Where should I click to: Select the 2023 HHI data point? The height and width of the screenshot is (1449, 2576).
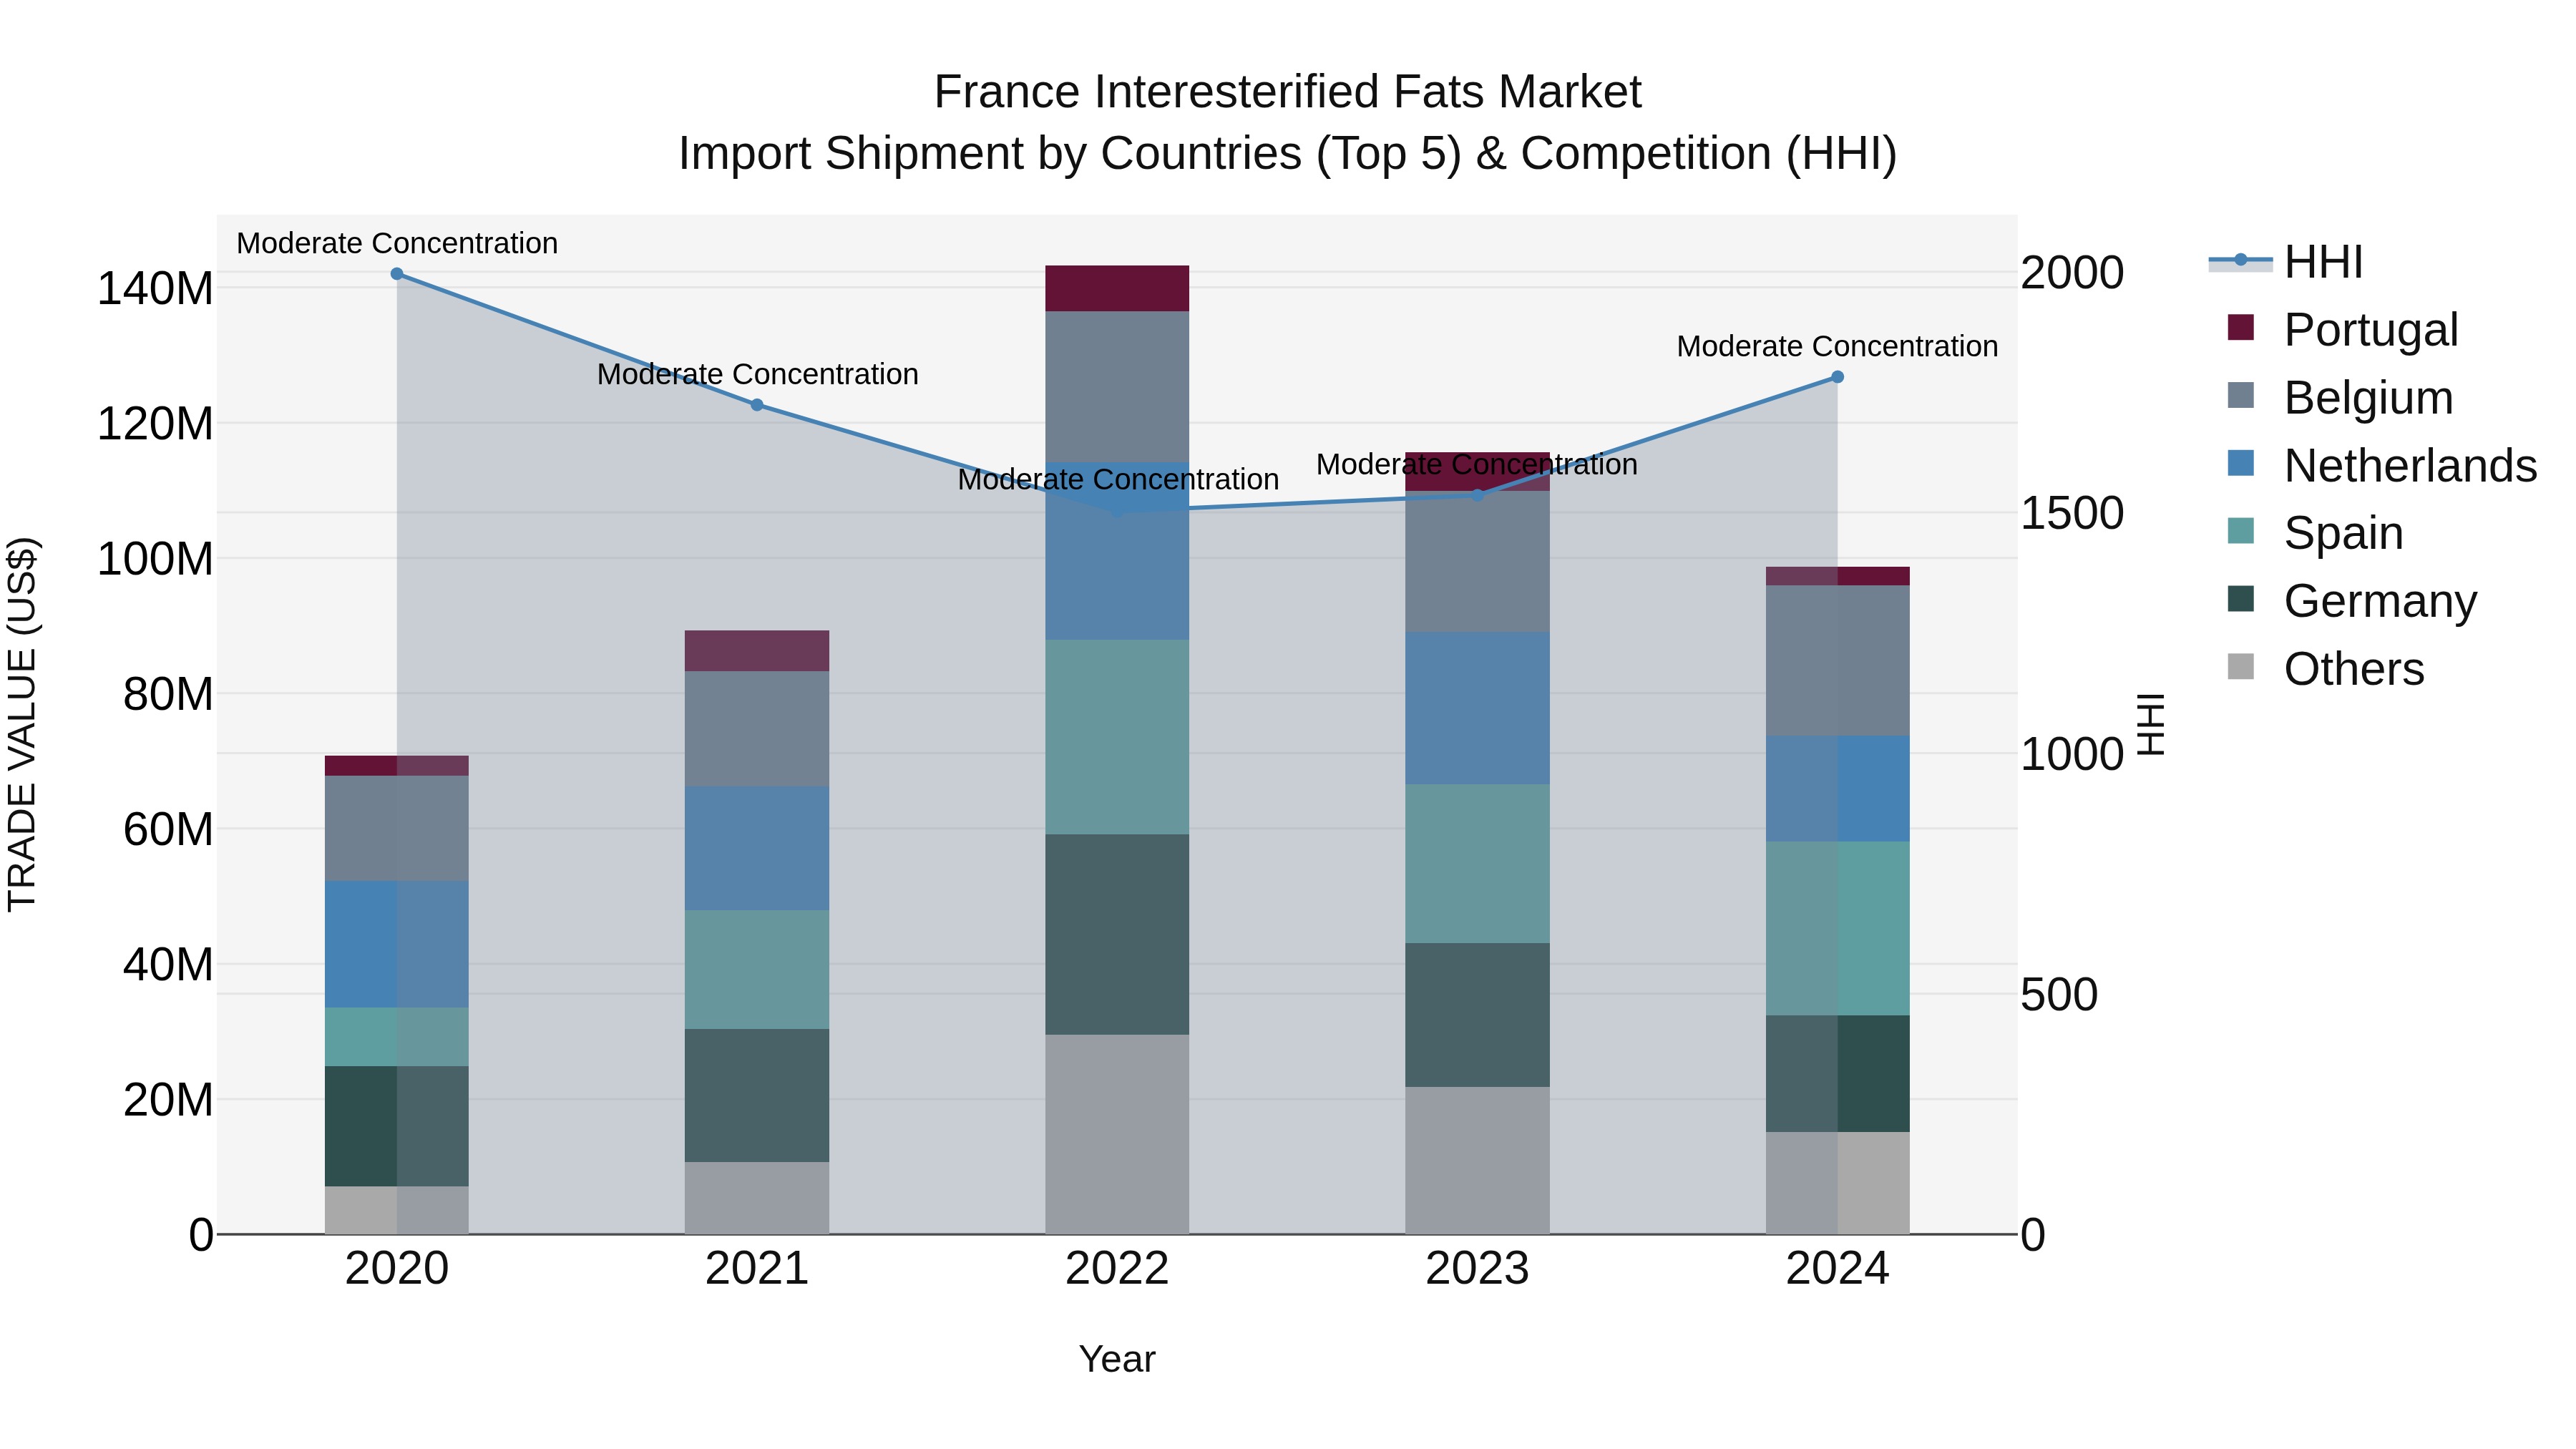point(1478,495)
